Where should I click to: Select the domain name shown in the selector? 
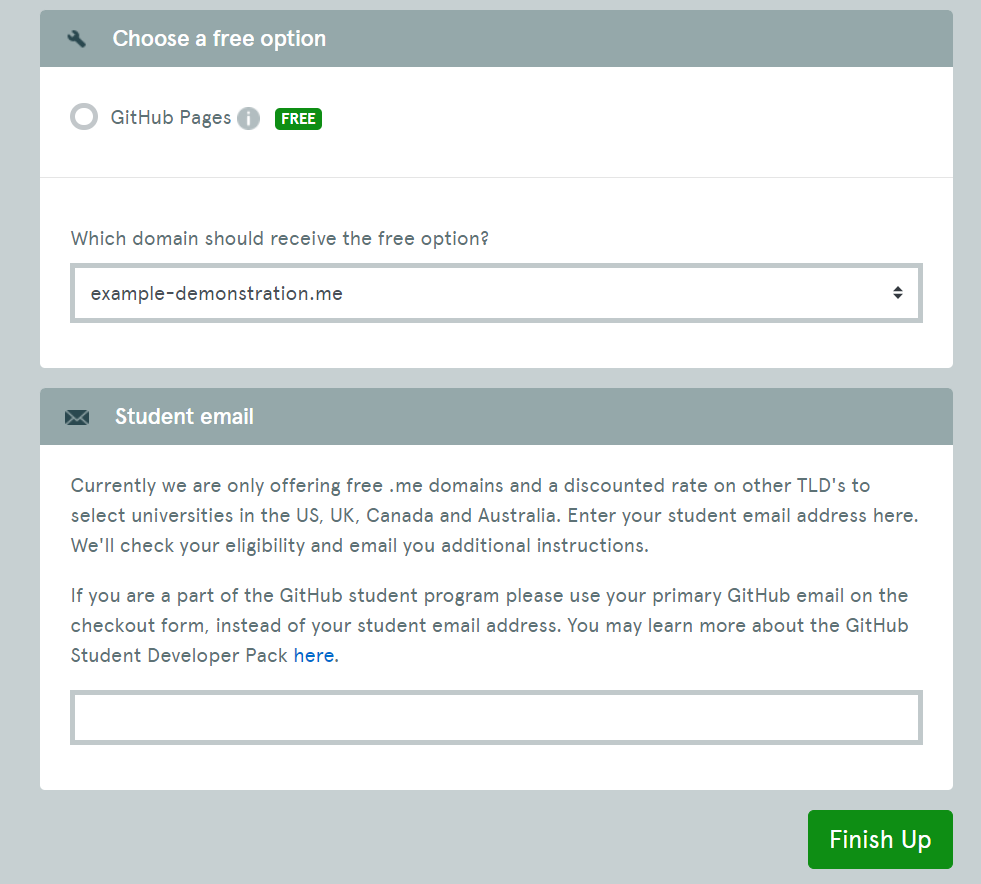(216, 293)
